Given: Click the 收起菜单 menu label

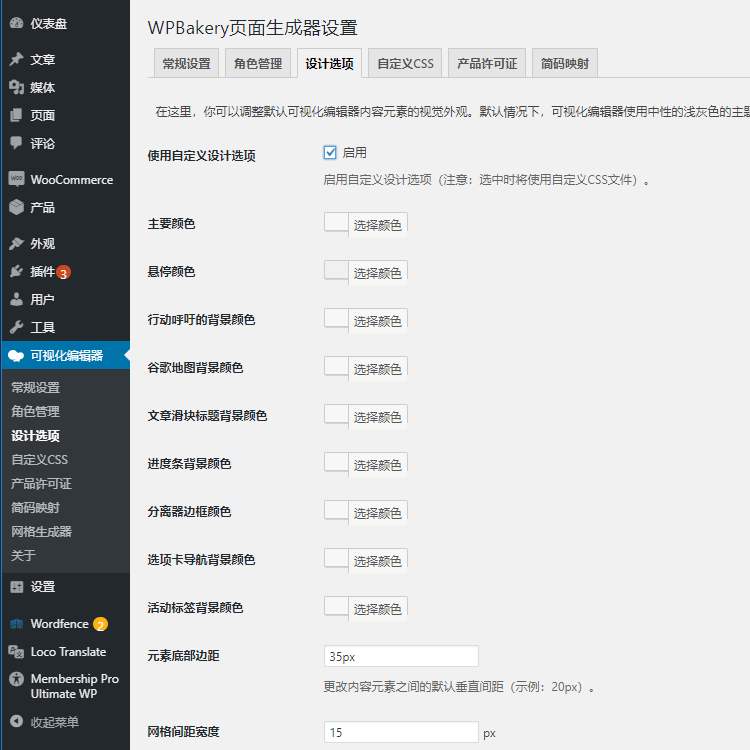Looking at the screenshot, I should [x=55, y=722].
